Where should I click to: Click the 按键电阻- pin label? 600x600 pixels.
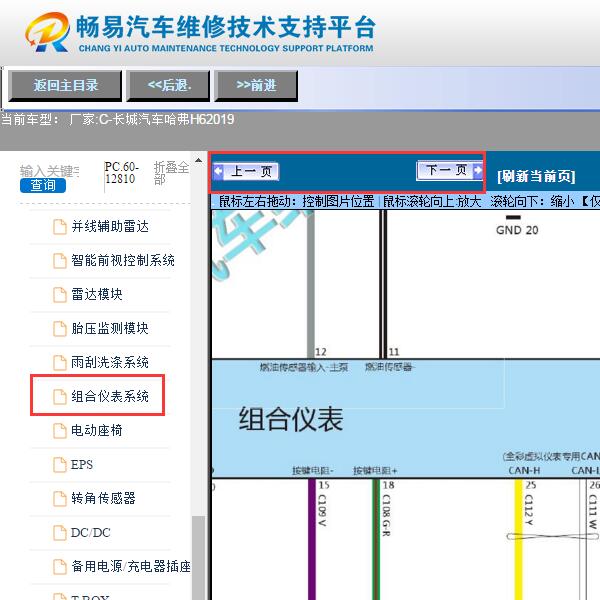(x=313, y=471)
